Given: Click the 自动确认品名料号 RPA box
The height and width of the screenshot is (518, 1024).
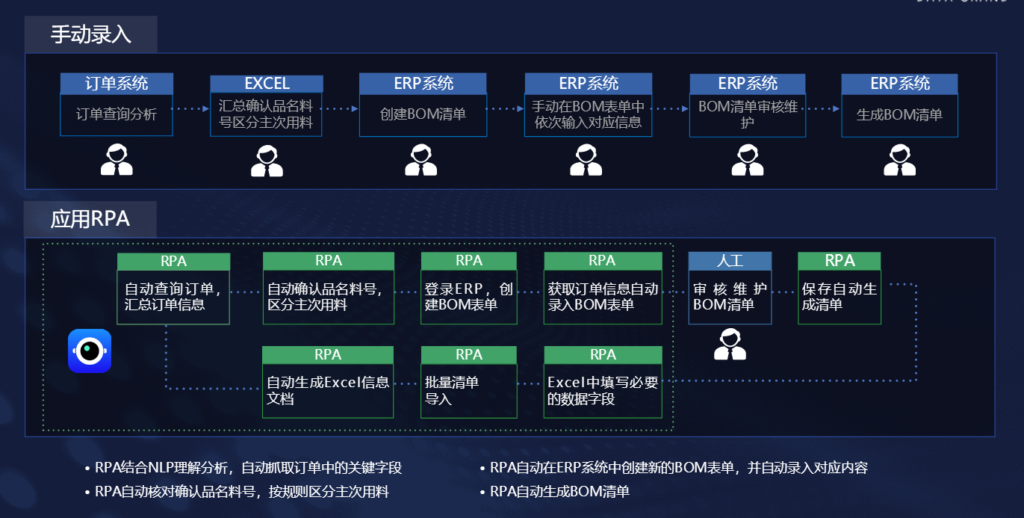Looking at the screenshot, I should 328,297.
